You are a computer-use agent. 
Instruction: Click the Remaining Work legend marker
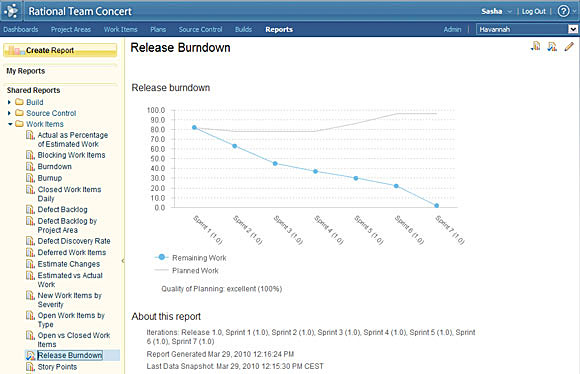(x=162, y=257)
